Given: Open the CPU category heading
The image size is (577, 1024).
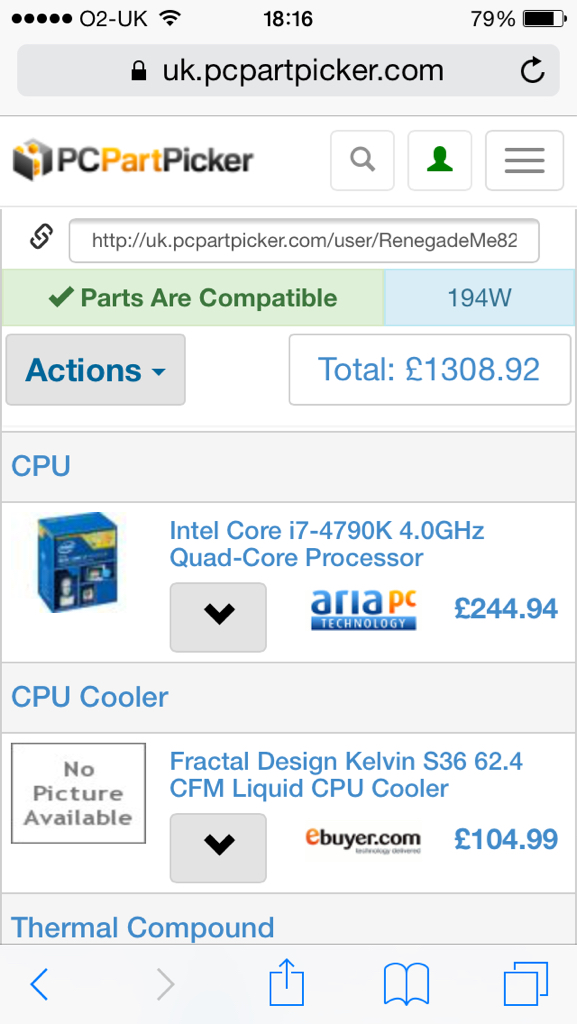Looking at the screenshot, I should coord(41,466).
